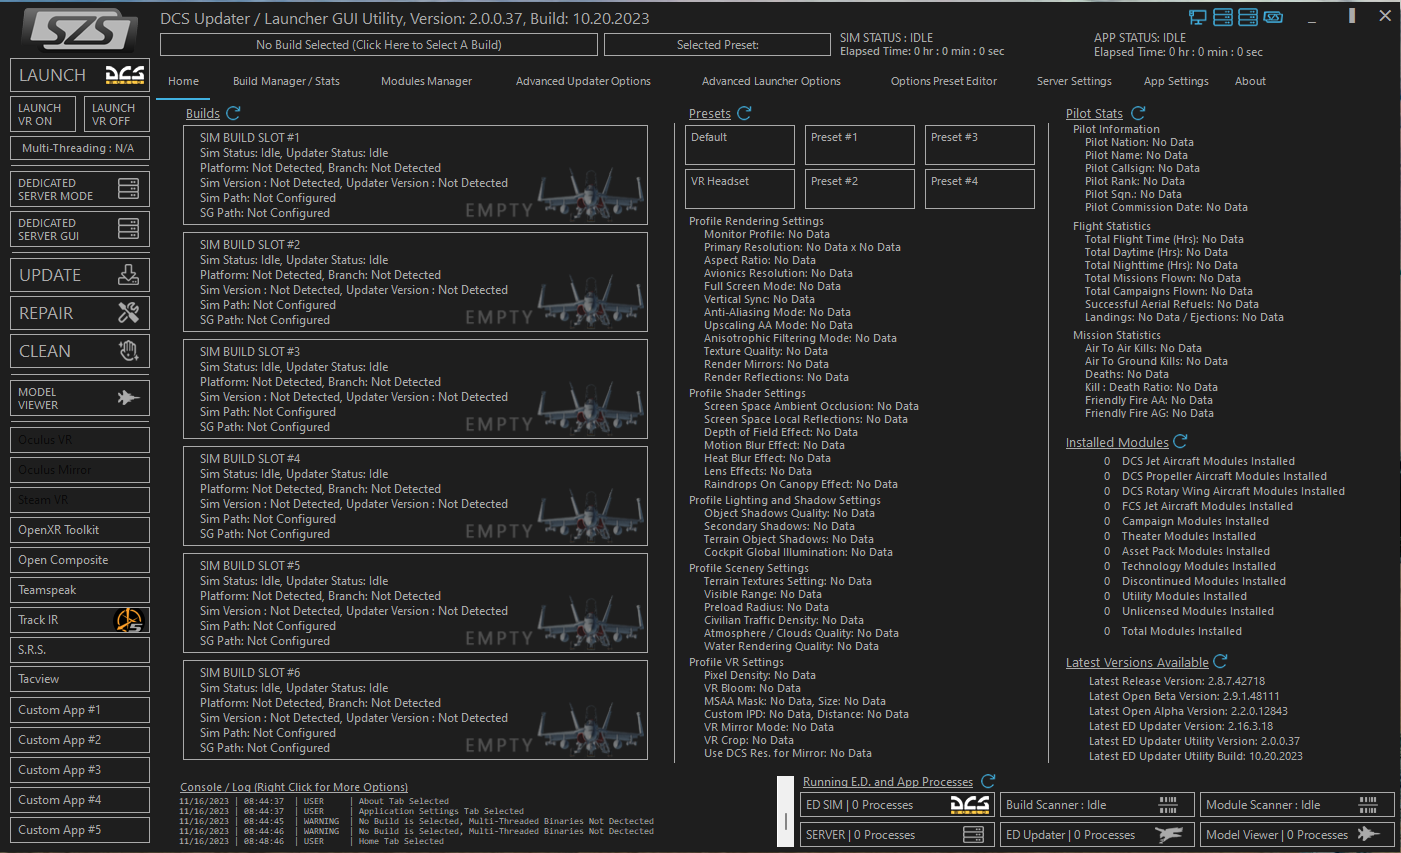Select the Default preset
This screenshot has width=1401, height=853.
tap(740, 145)
